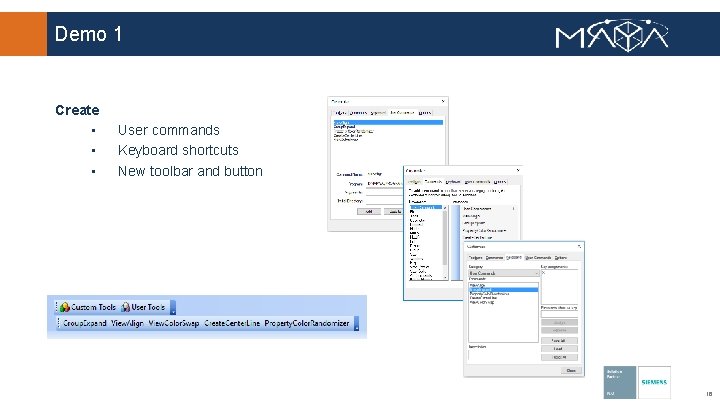Run the ViewColorSwap user command
720x405 pixels.
174,323
